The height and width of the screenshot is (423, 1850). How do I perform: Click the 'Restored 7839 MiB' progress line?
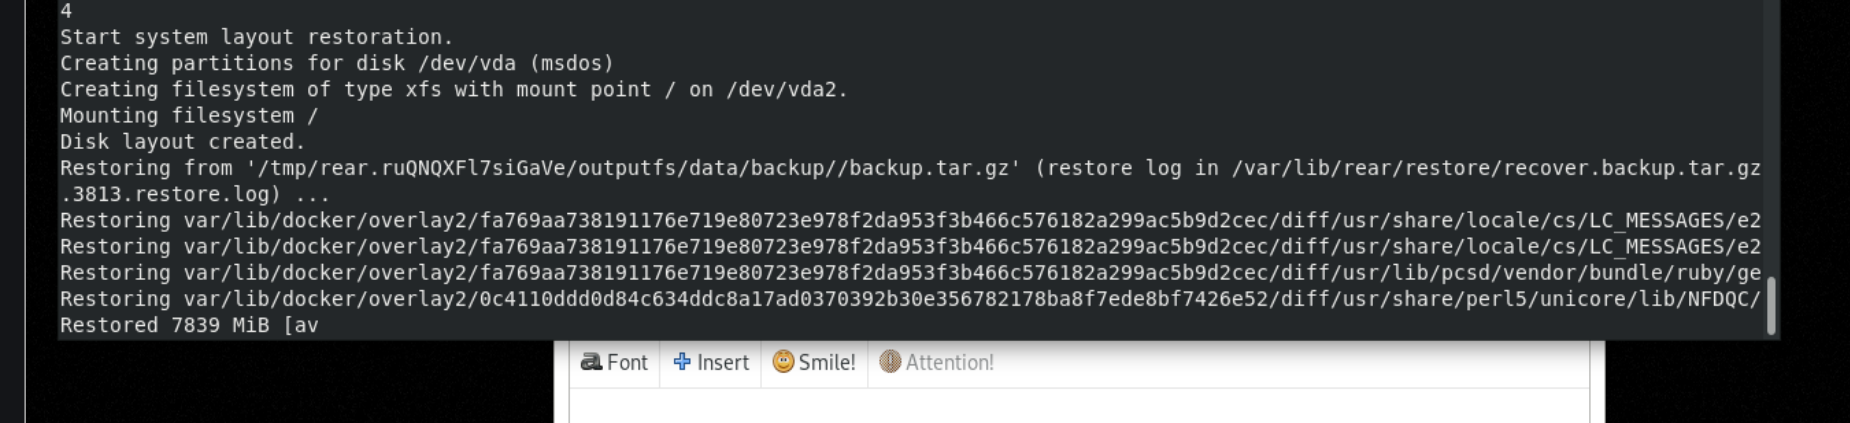[189, 325]
